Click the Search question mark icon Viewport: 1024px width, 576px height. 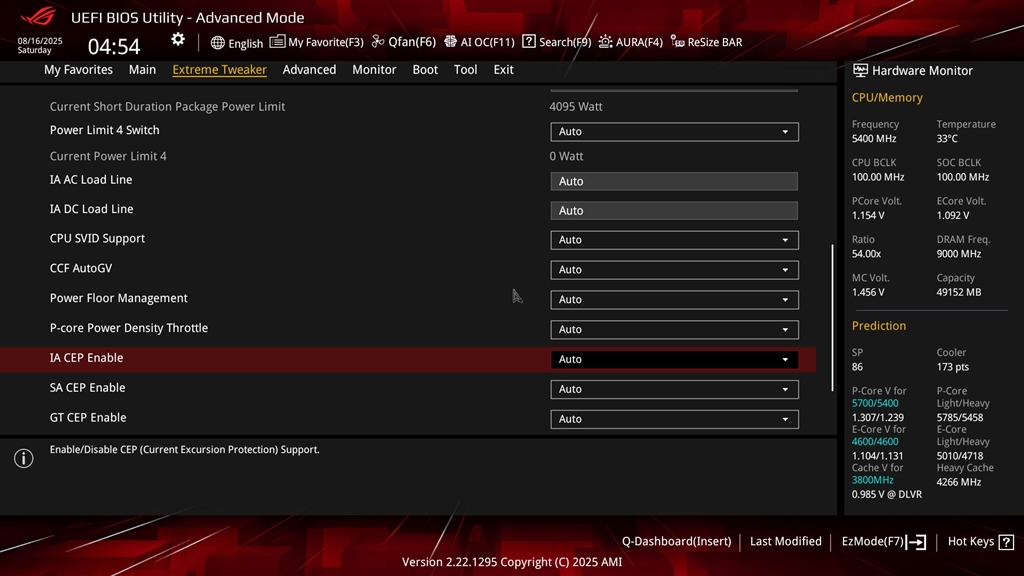coord(529,42)
